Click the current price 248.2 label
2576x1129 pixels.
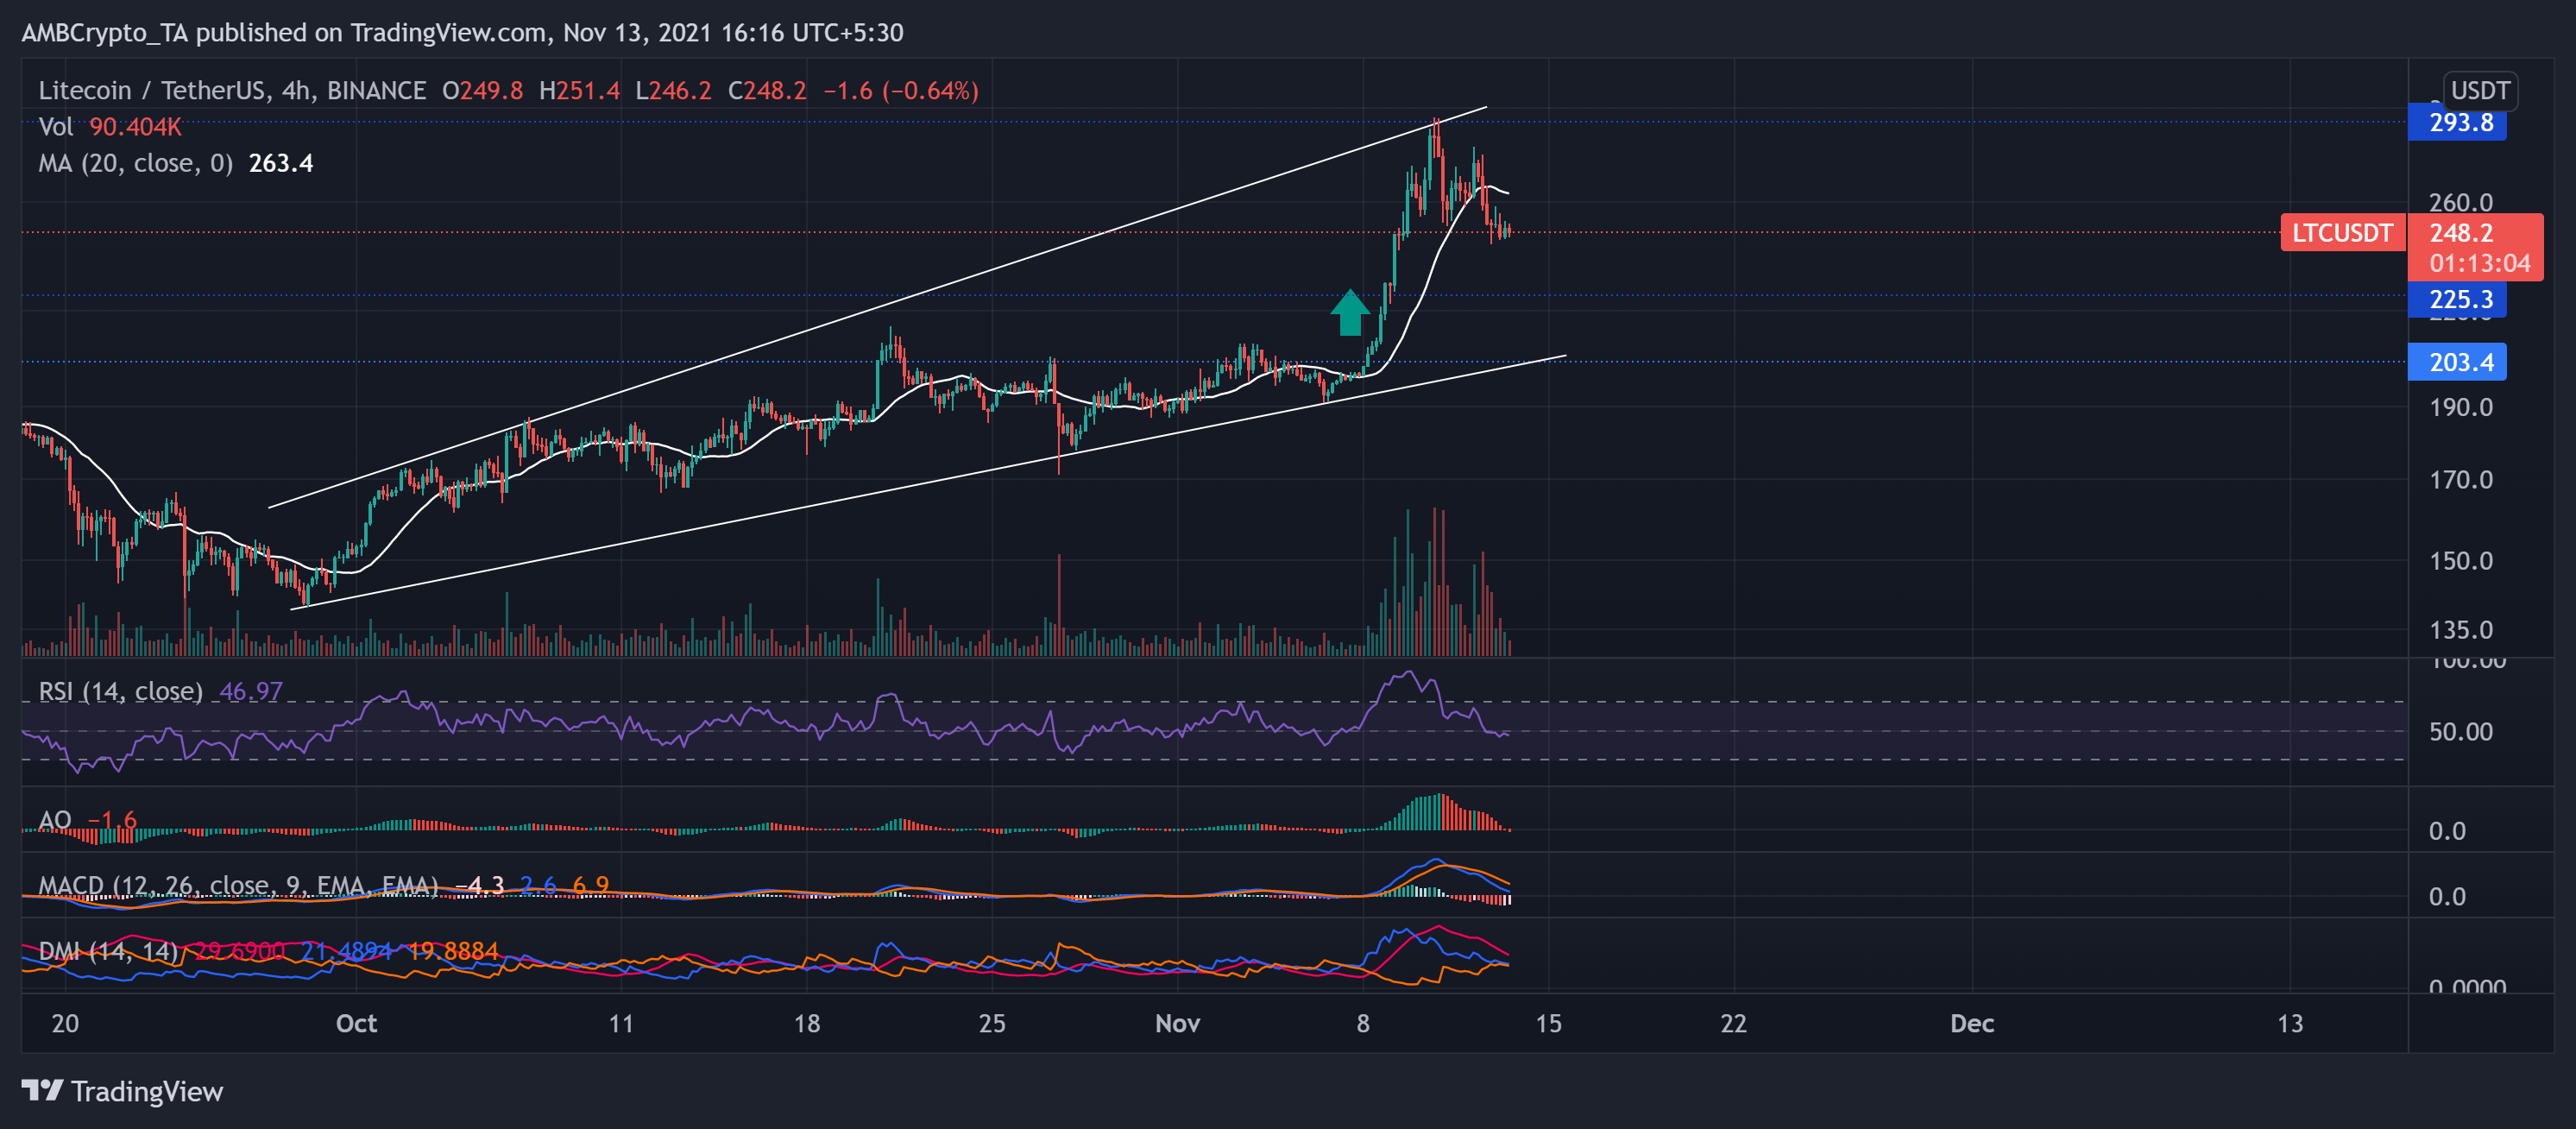(2461, 233)
